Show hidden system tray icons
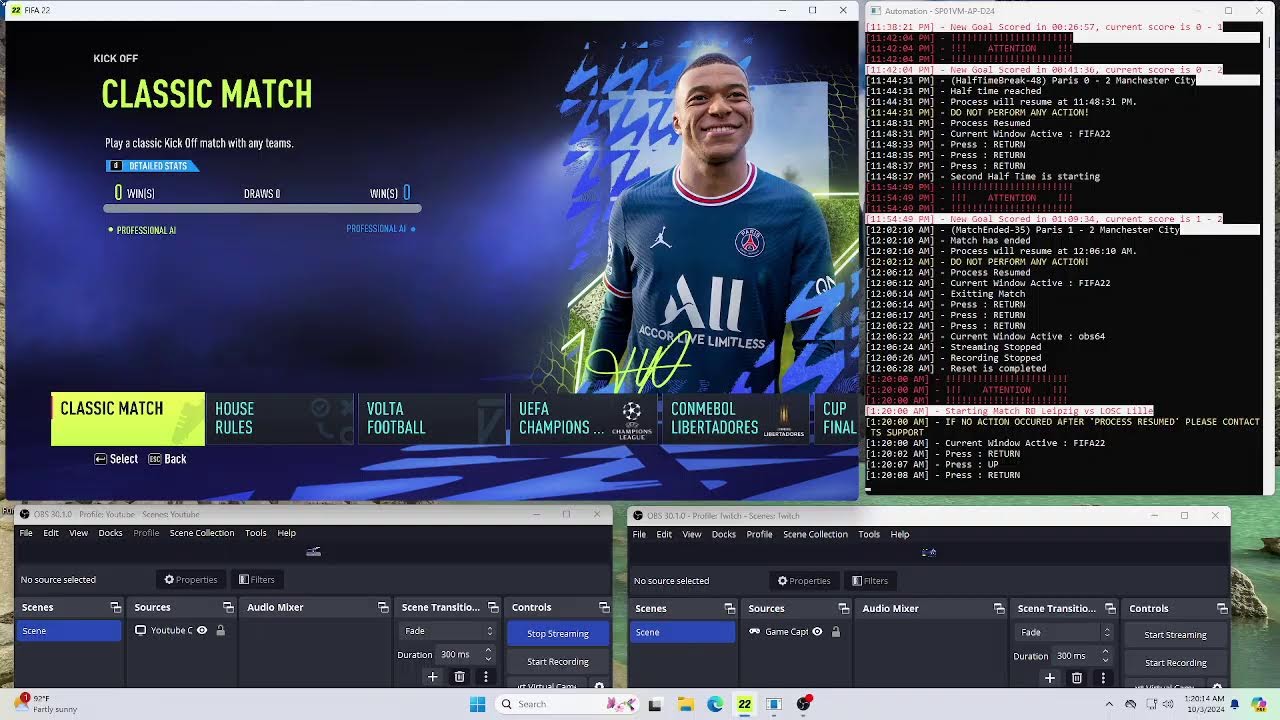Image resolution: width=1280 pixels, height=720 pixels. [x=1109, y=704]
